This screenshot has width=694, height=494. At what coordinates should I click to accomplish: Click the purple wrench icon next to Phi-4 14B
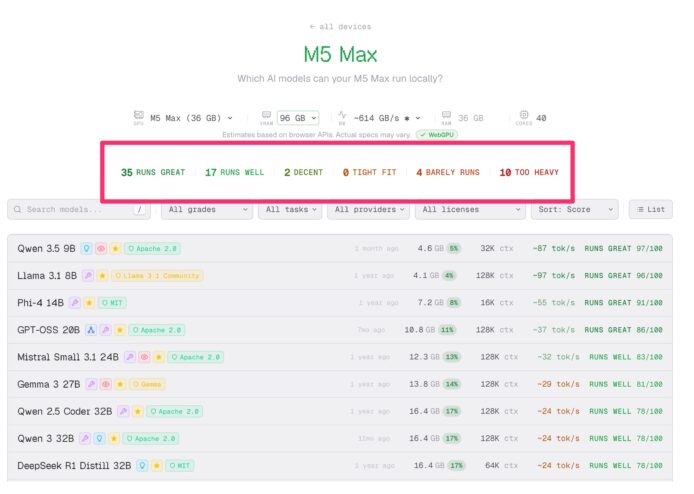coord(75,303)
